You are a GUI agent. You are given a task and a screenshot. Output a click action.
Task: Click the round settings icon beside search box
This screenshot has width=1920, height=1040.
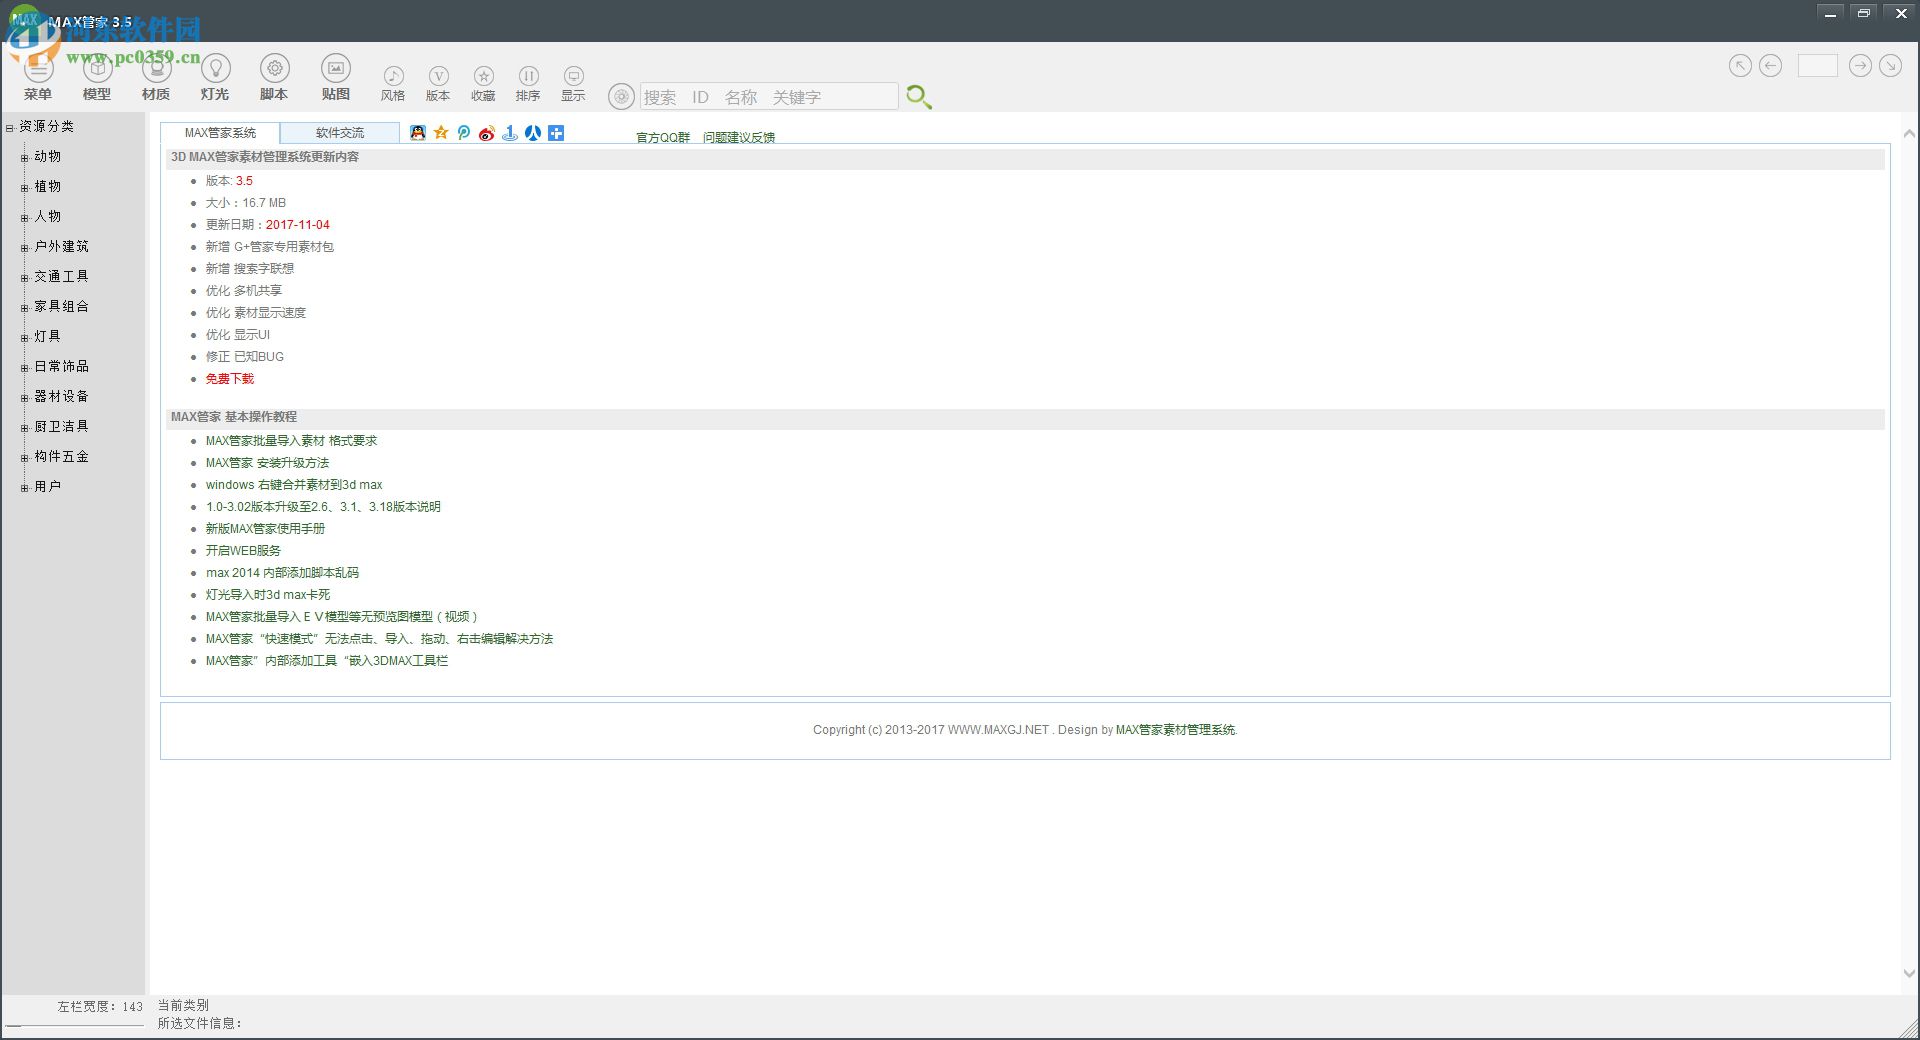pyautogui.click(x=621, y=96)
